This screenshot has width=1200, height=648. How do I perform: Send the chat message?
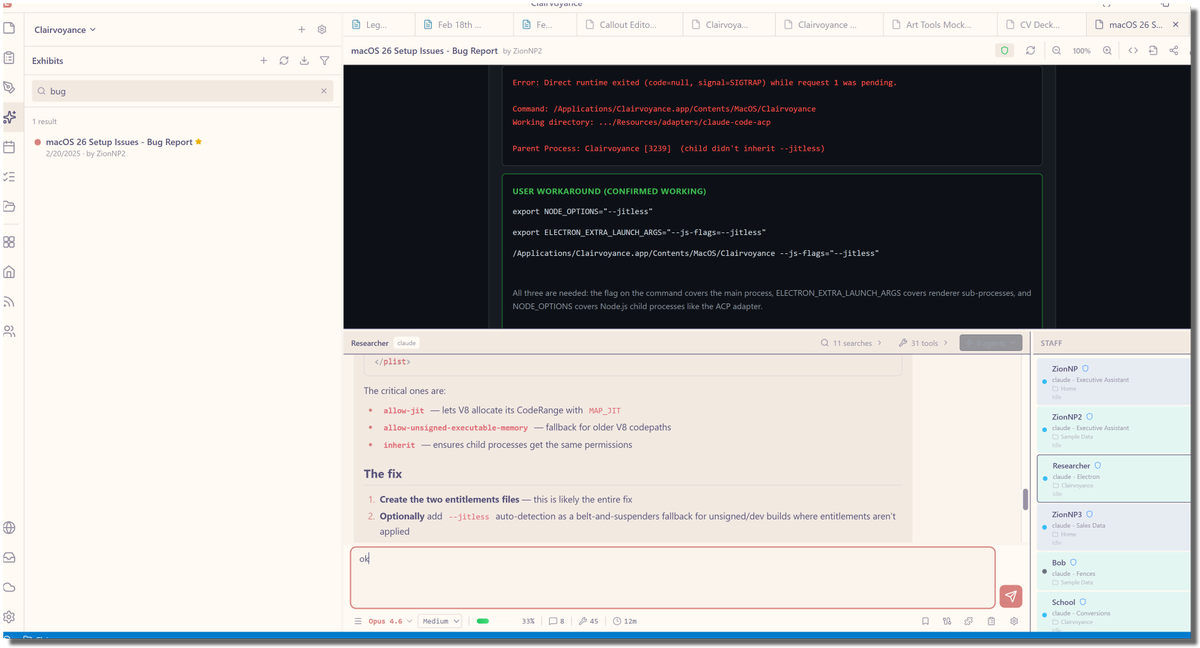(x=1011, y=596)
